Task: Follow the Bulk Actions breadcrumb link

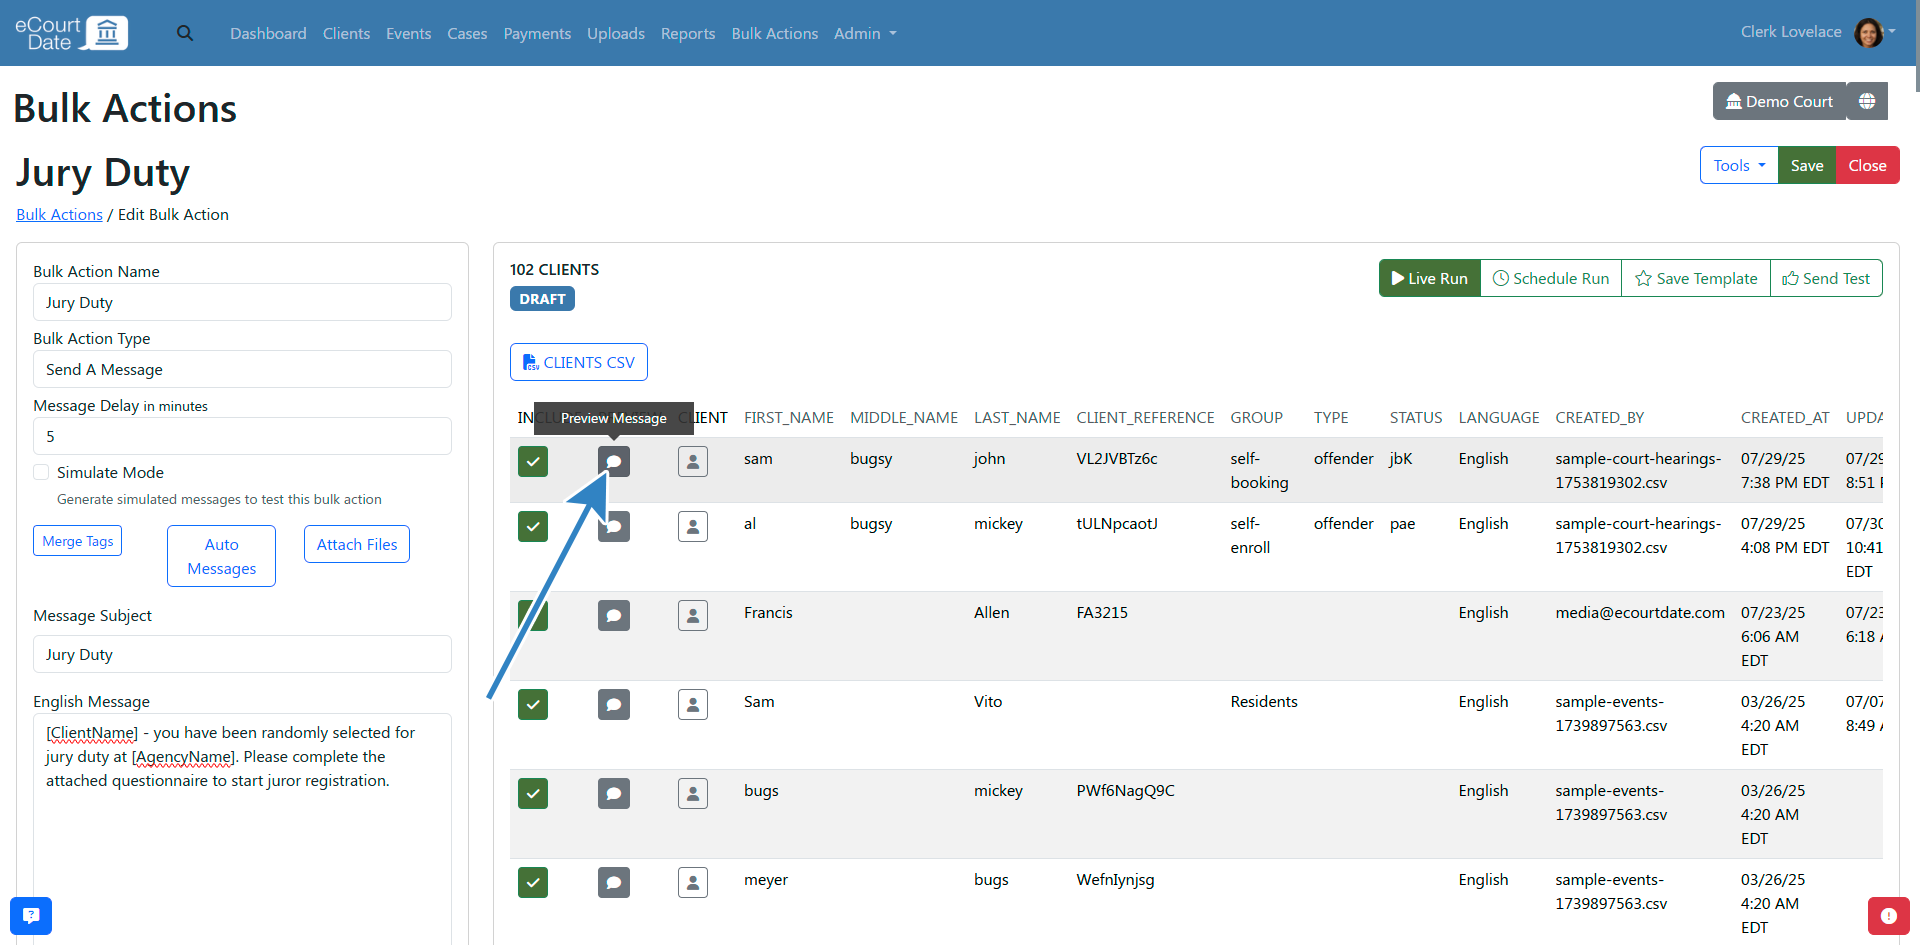Action: tap(59, 214)
